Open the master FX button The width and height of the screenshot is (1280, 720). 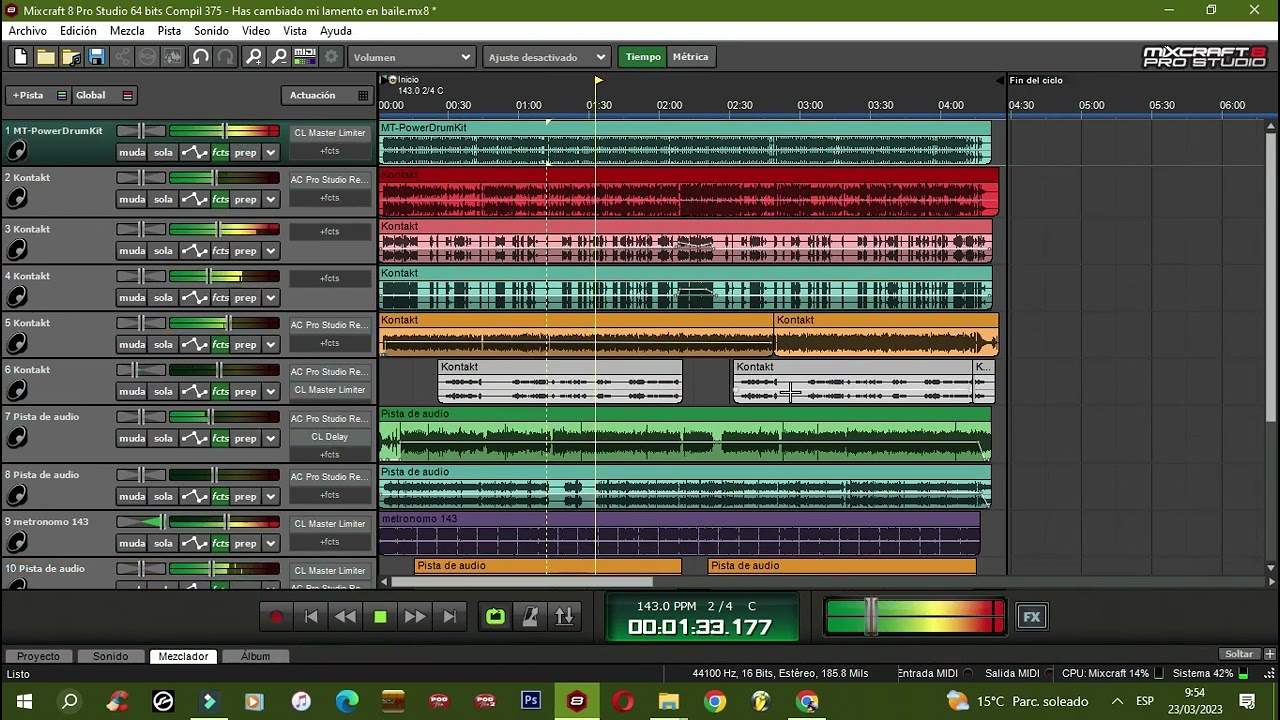1032,617
